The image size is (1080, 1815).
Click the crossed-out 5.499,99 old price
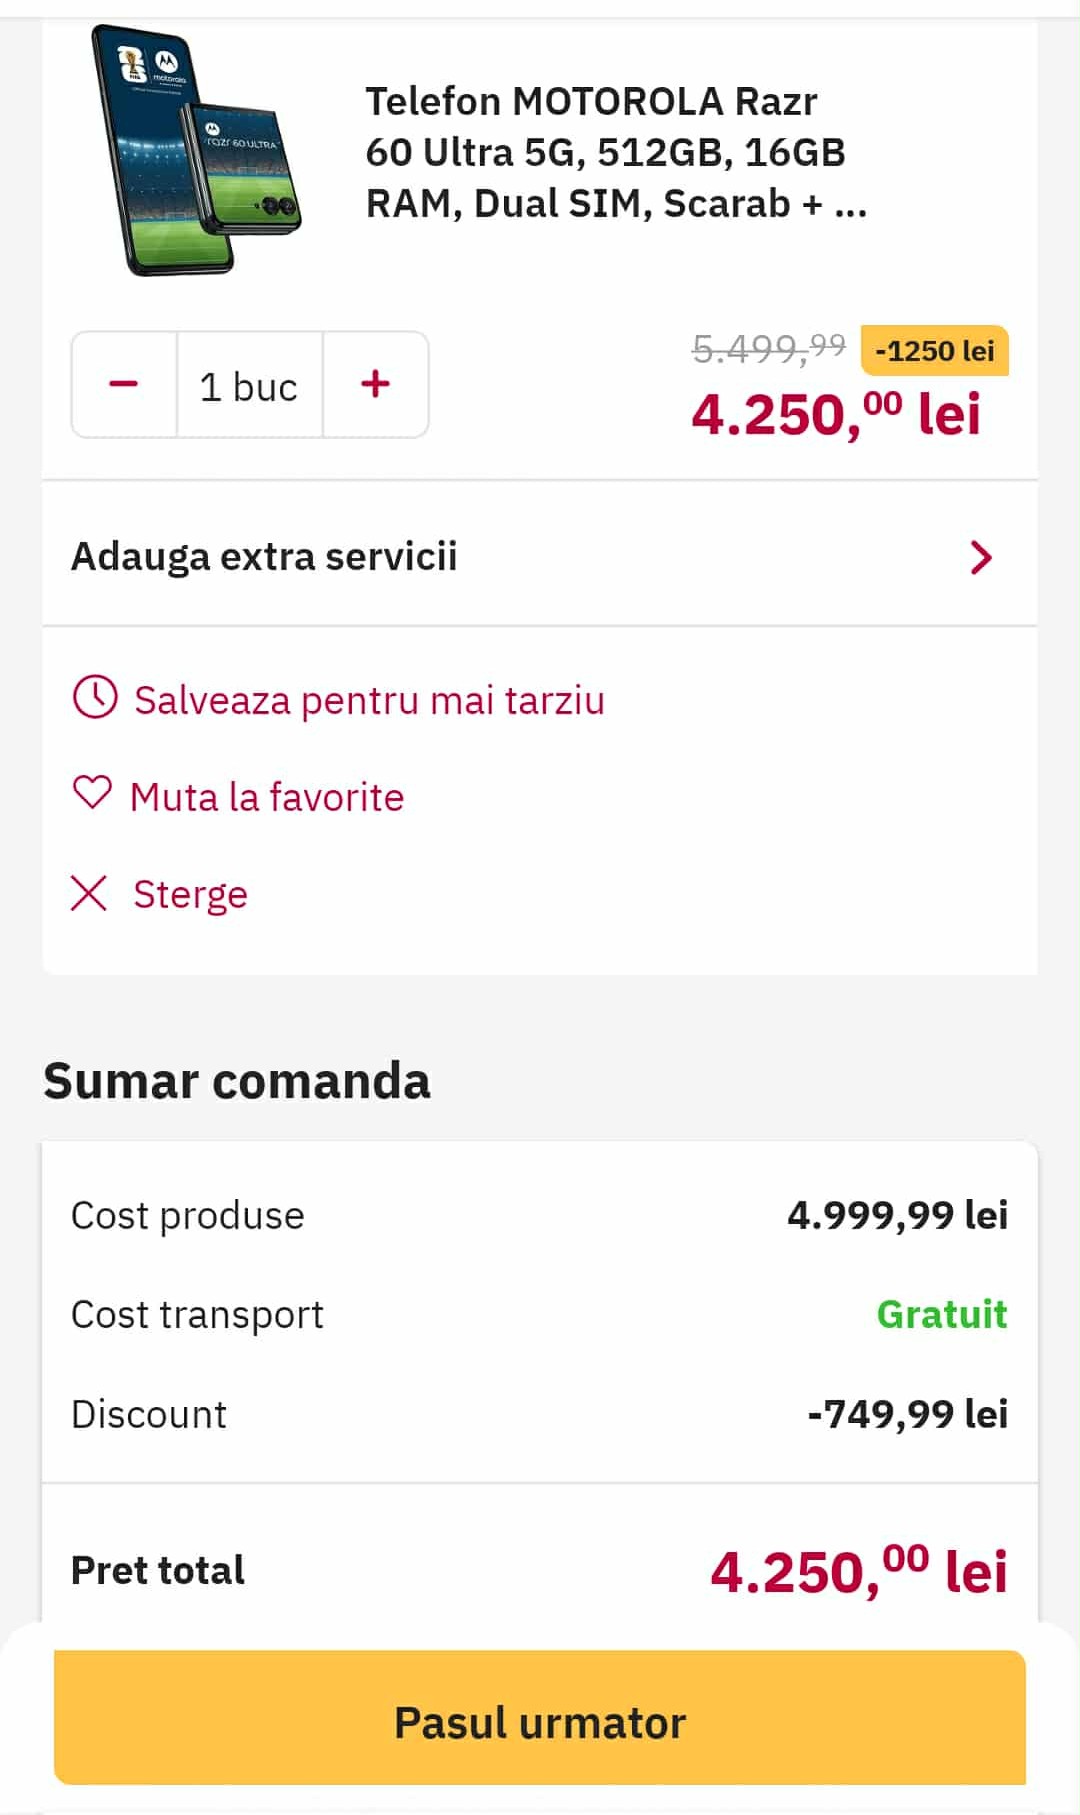tap(768, 348)
